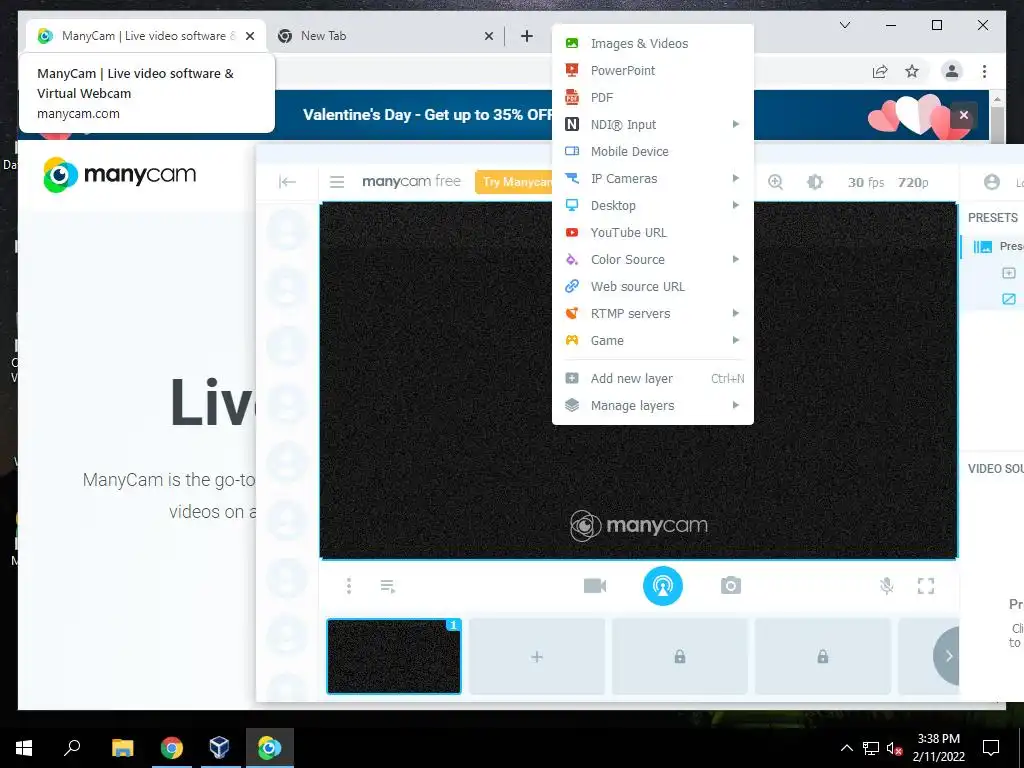The image size is (1024, 768).
Task: Open Chrome three-dot menu
Action: (984, 71)
